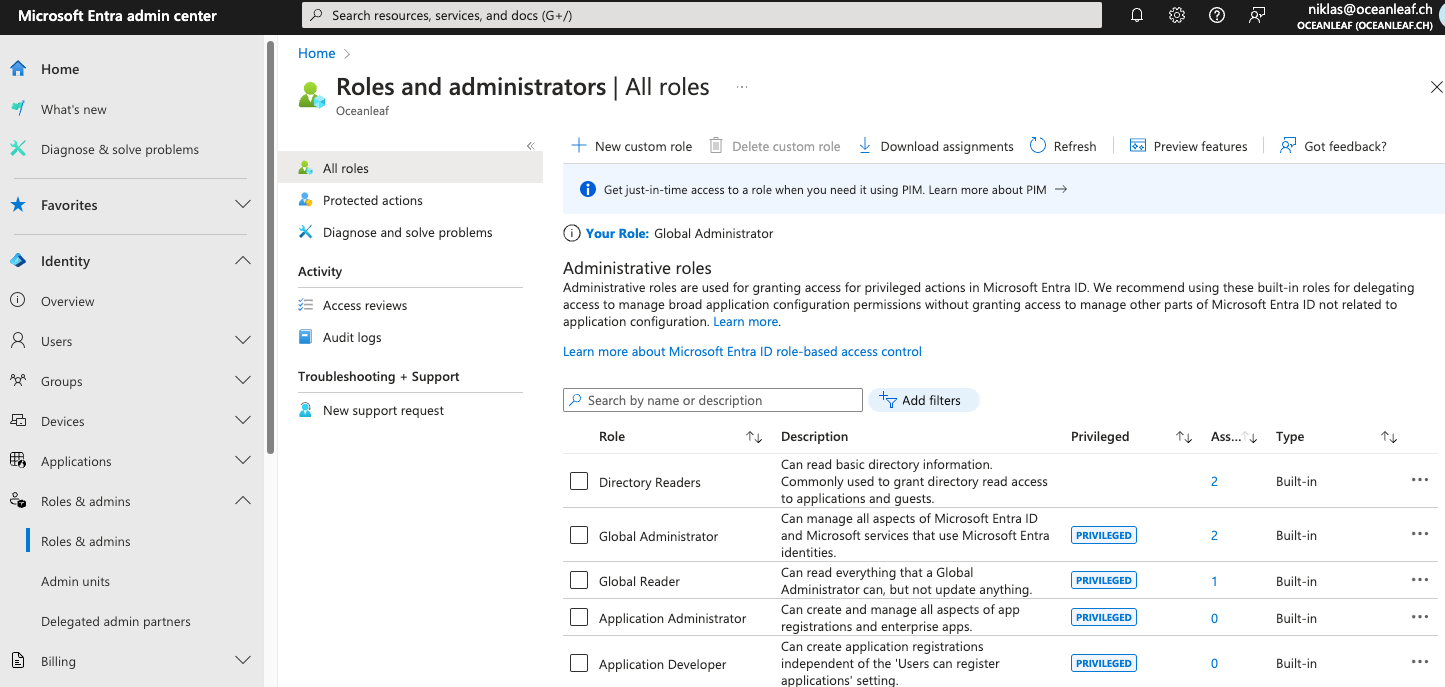Check the Directory Readers role checkbox
This screenshot has width=1445, height=687.
pyautogui.click(x=579, y=481)
